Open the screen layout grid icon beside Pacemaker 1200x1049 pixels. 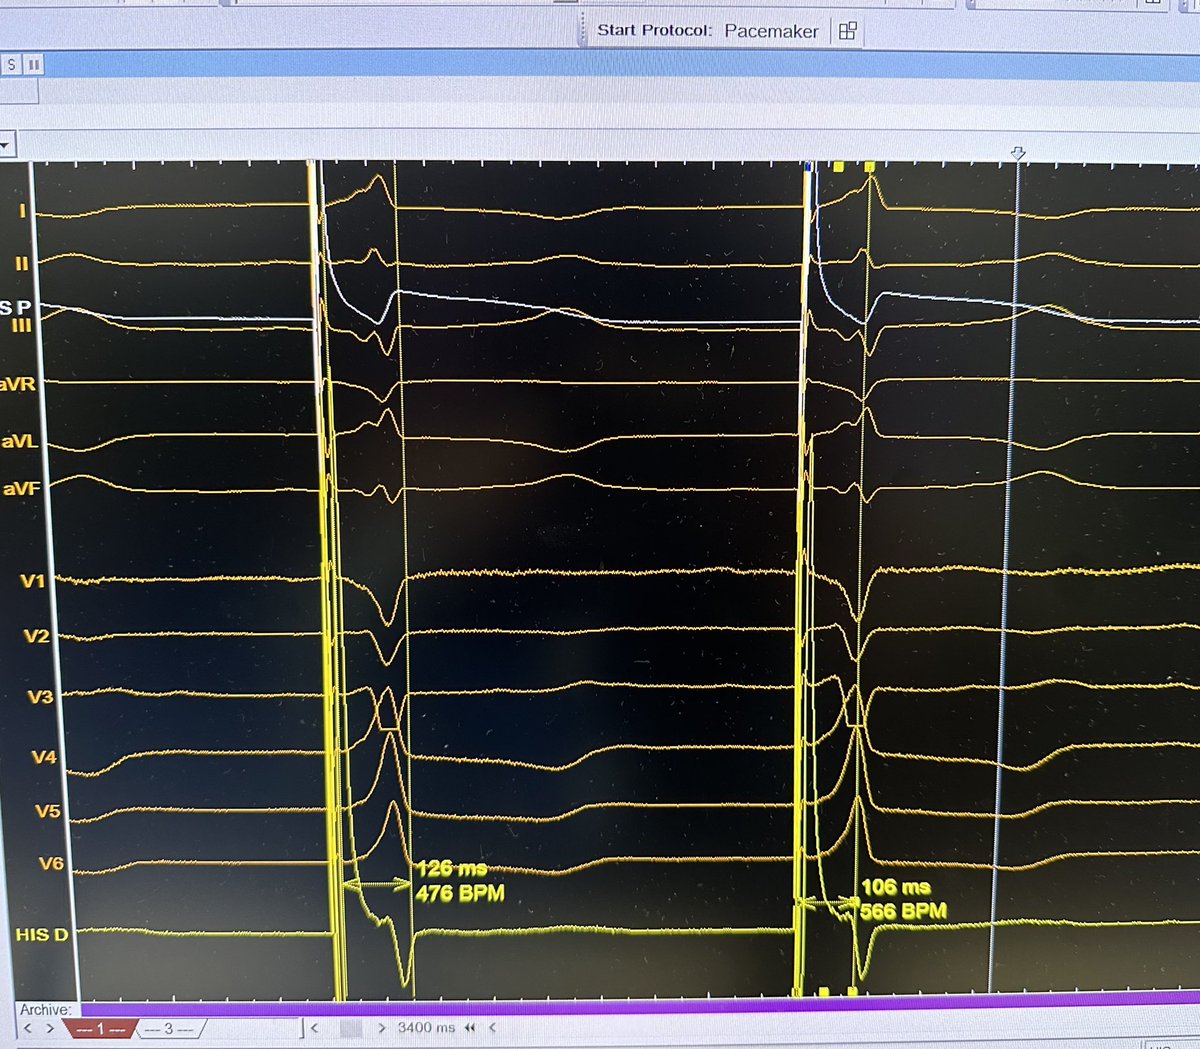(x=846, y=31)
